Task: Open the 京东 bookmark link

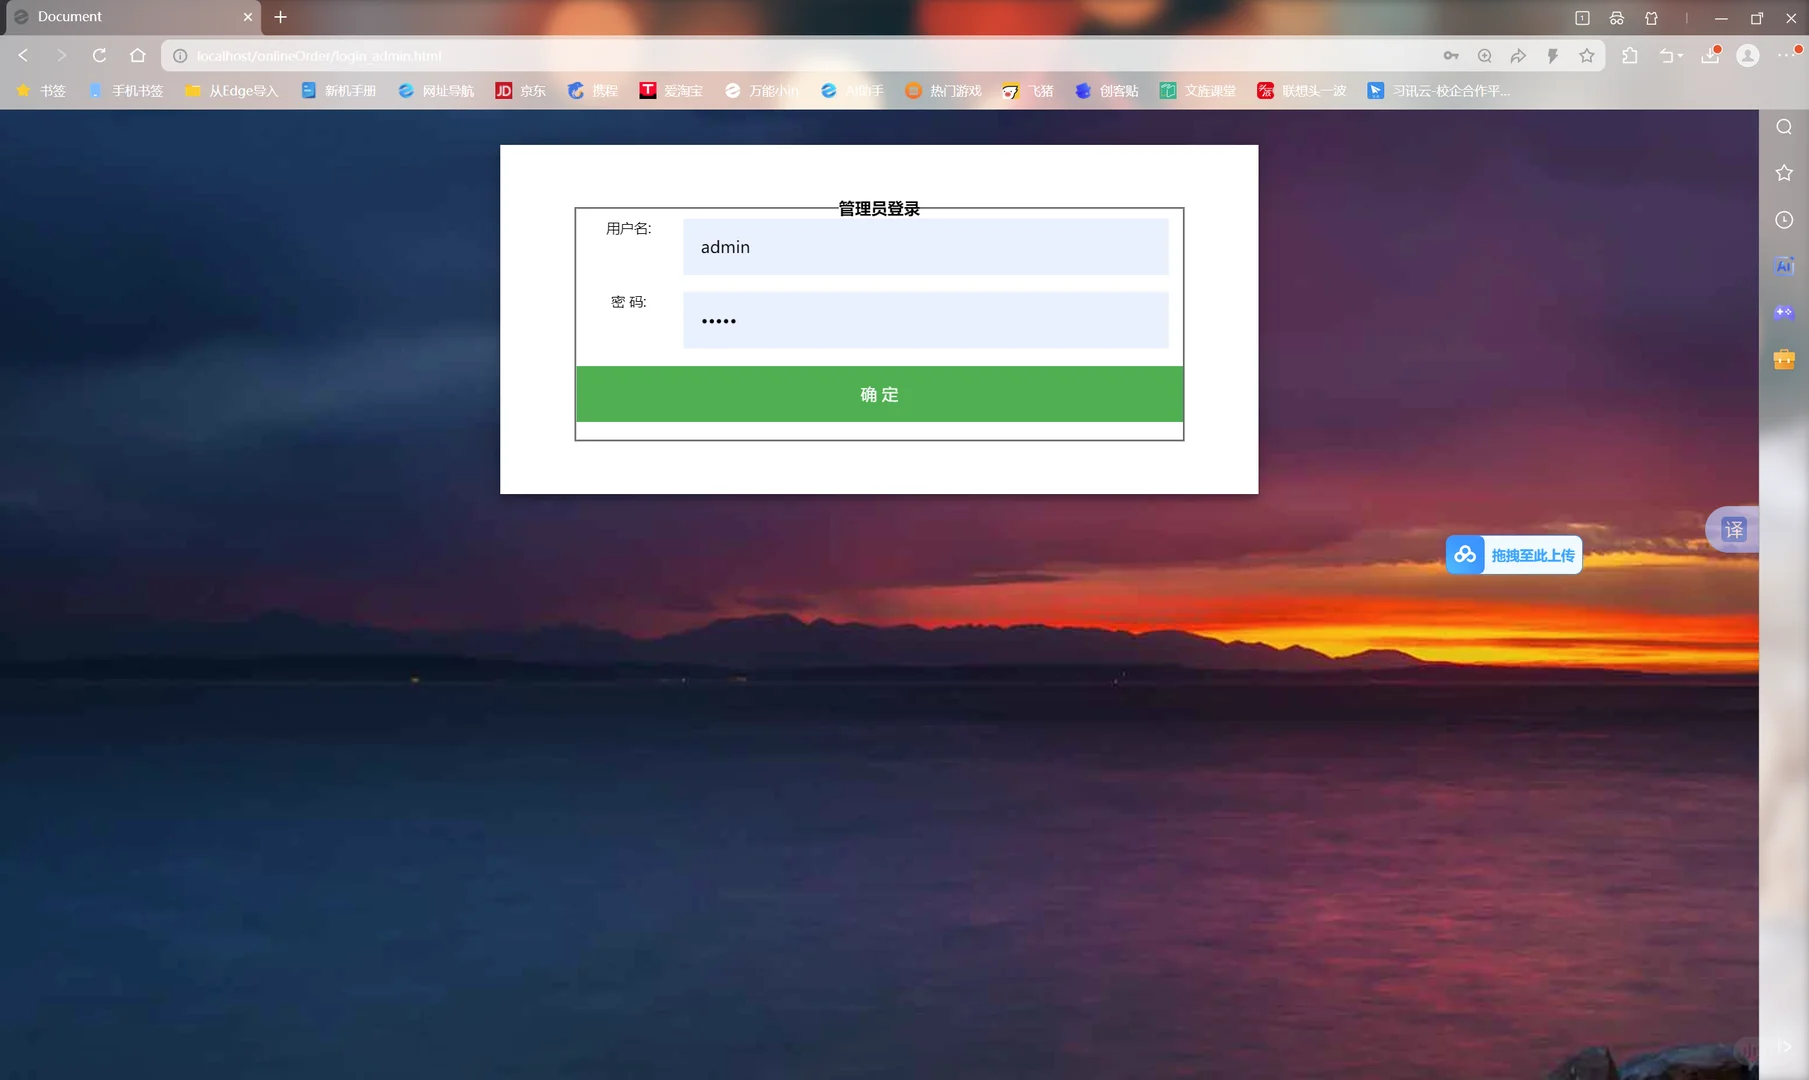Action: [521, 90]
